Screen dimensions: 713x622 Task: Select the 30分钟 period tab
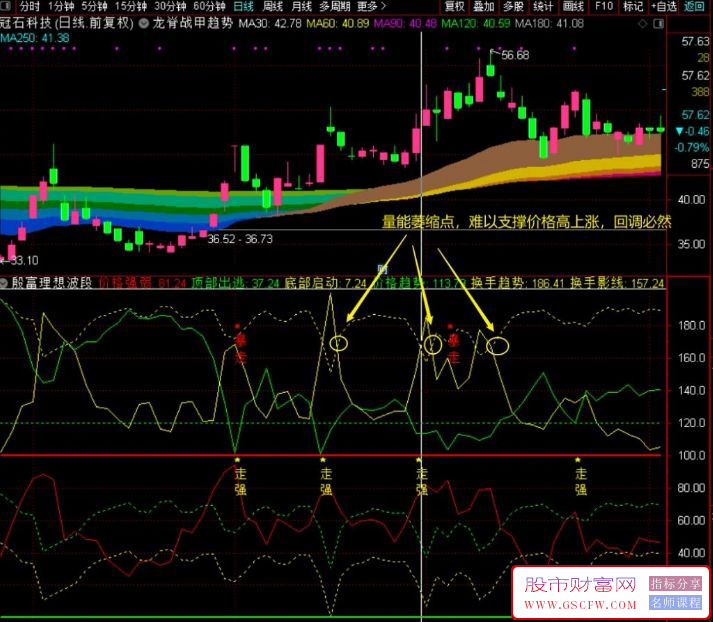tap(170, 6)
